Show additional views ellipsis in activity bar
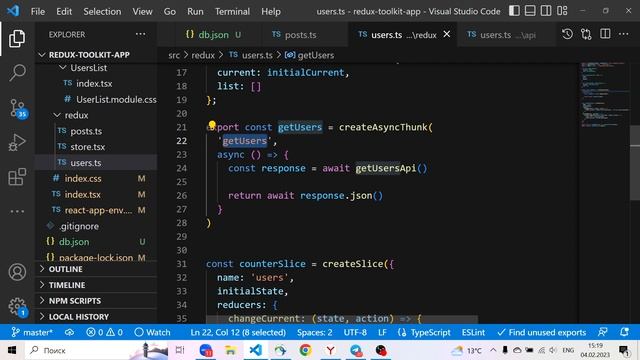The image size is (640, 360). (17, 211)
